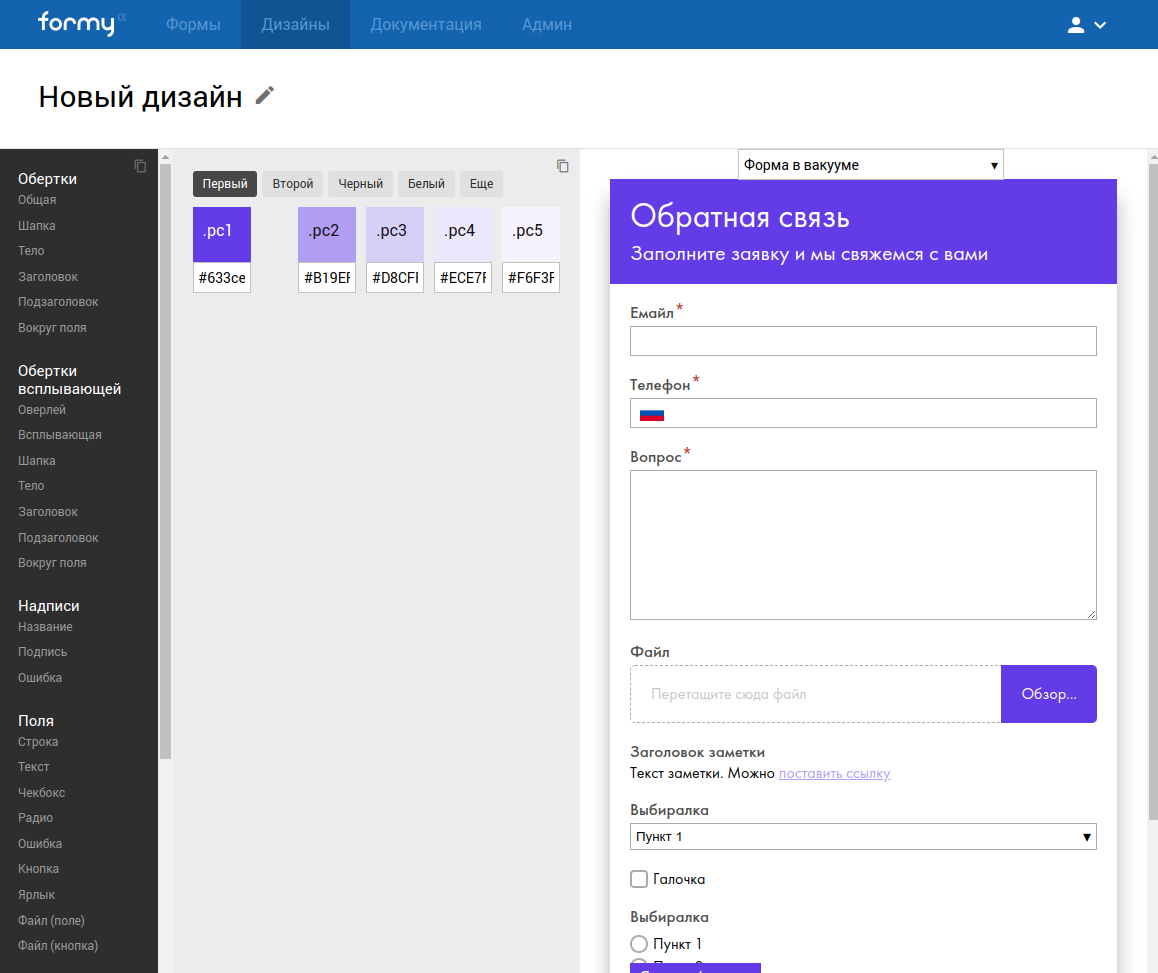Viewport: 1158px width, 973px height.
Task: Select the .pc2 color swatch
Action: click(x=326, y=234)
